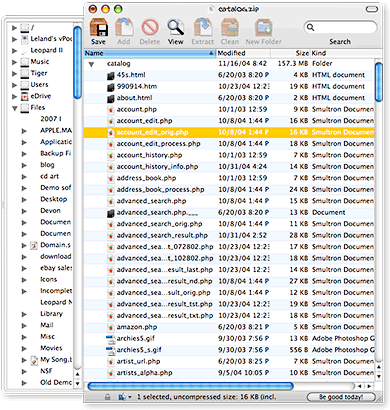Click the catalog folder name
Screen dimensions: 390x410
119,64
